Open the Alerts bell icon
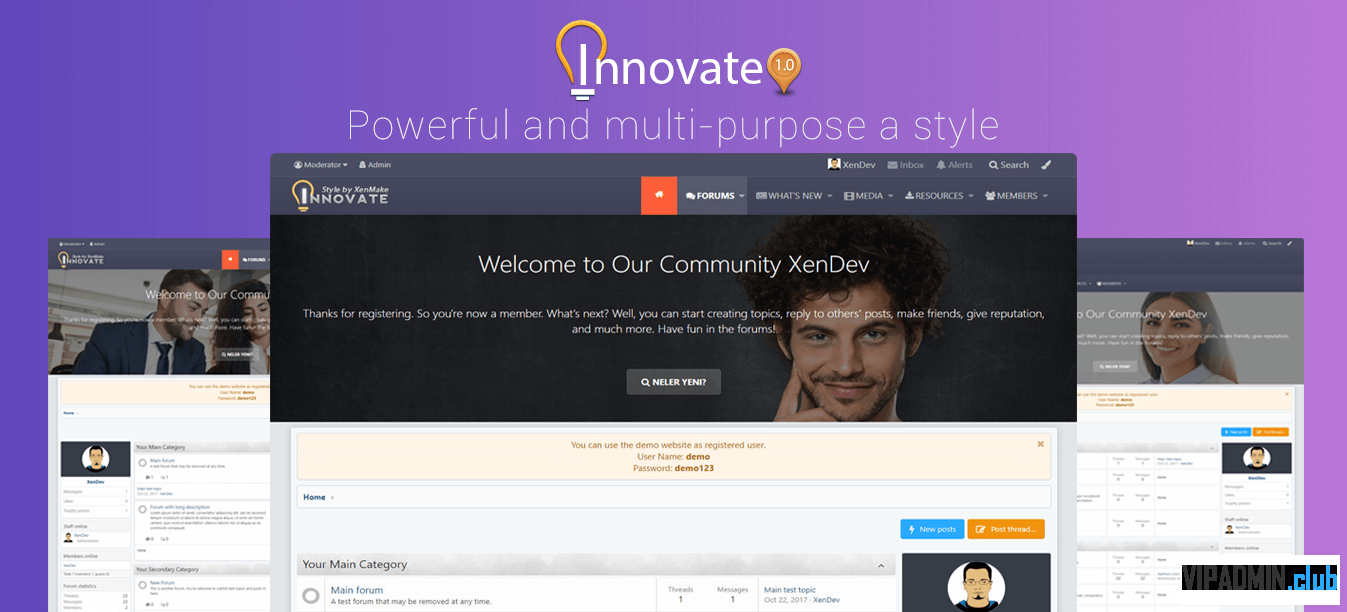Screen dimensions: 1347x612 [941, 165]
